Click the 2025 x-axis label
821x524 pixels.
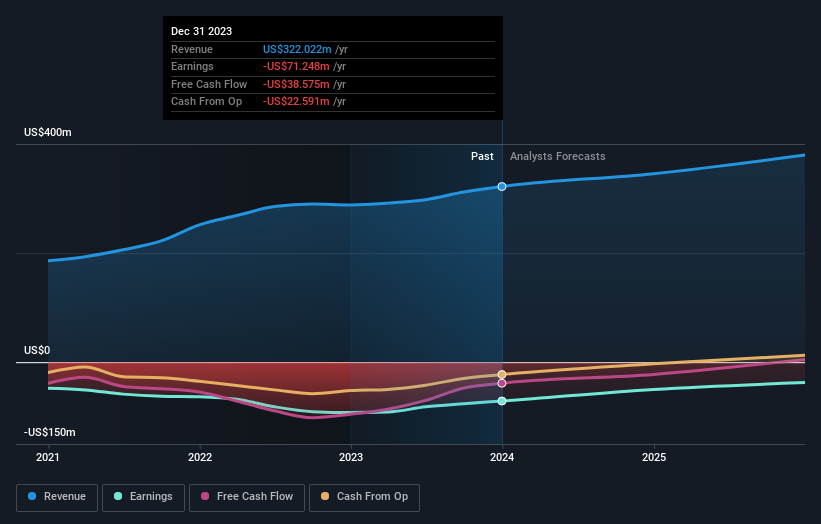pos(654,457)
